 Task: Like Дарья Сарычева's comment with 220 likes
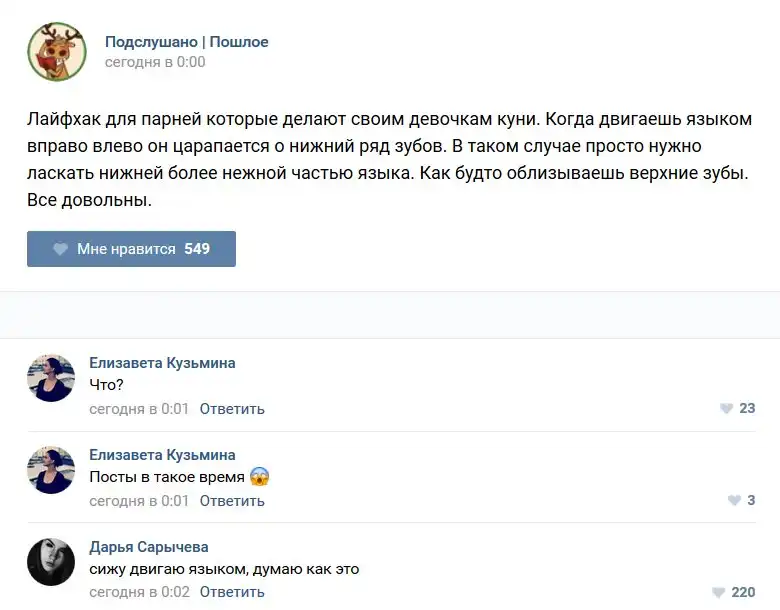718,592
